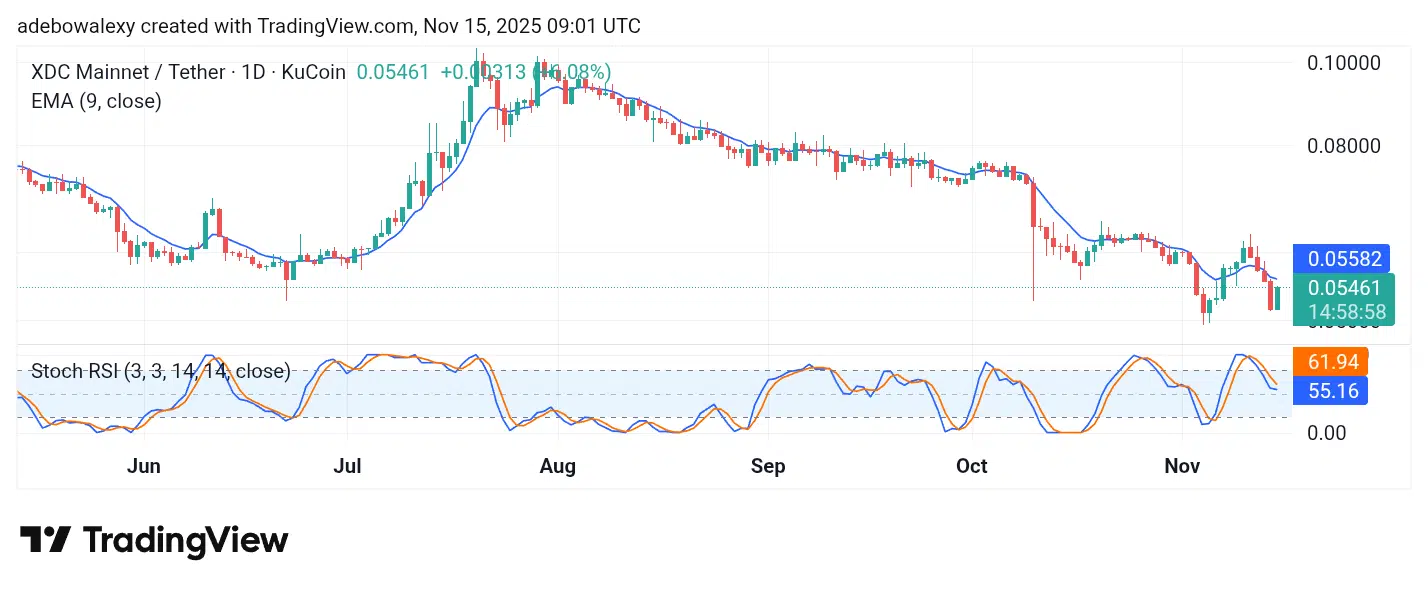This screenshot has width=1428, height=591.
Task: Click the Oct label on time axis
Action: click(971, 467)
